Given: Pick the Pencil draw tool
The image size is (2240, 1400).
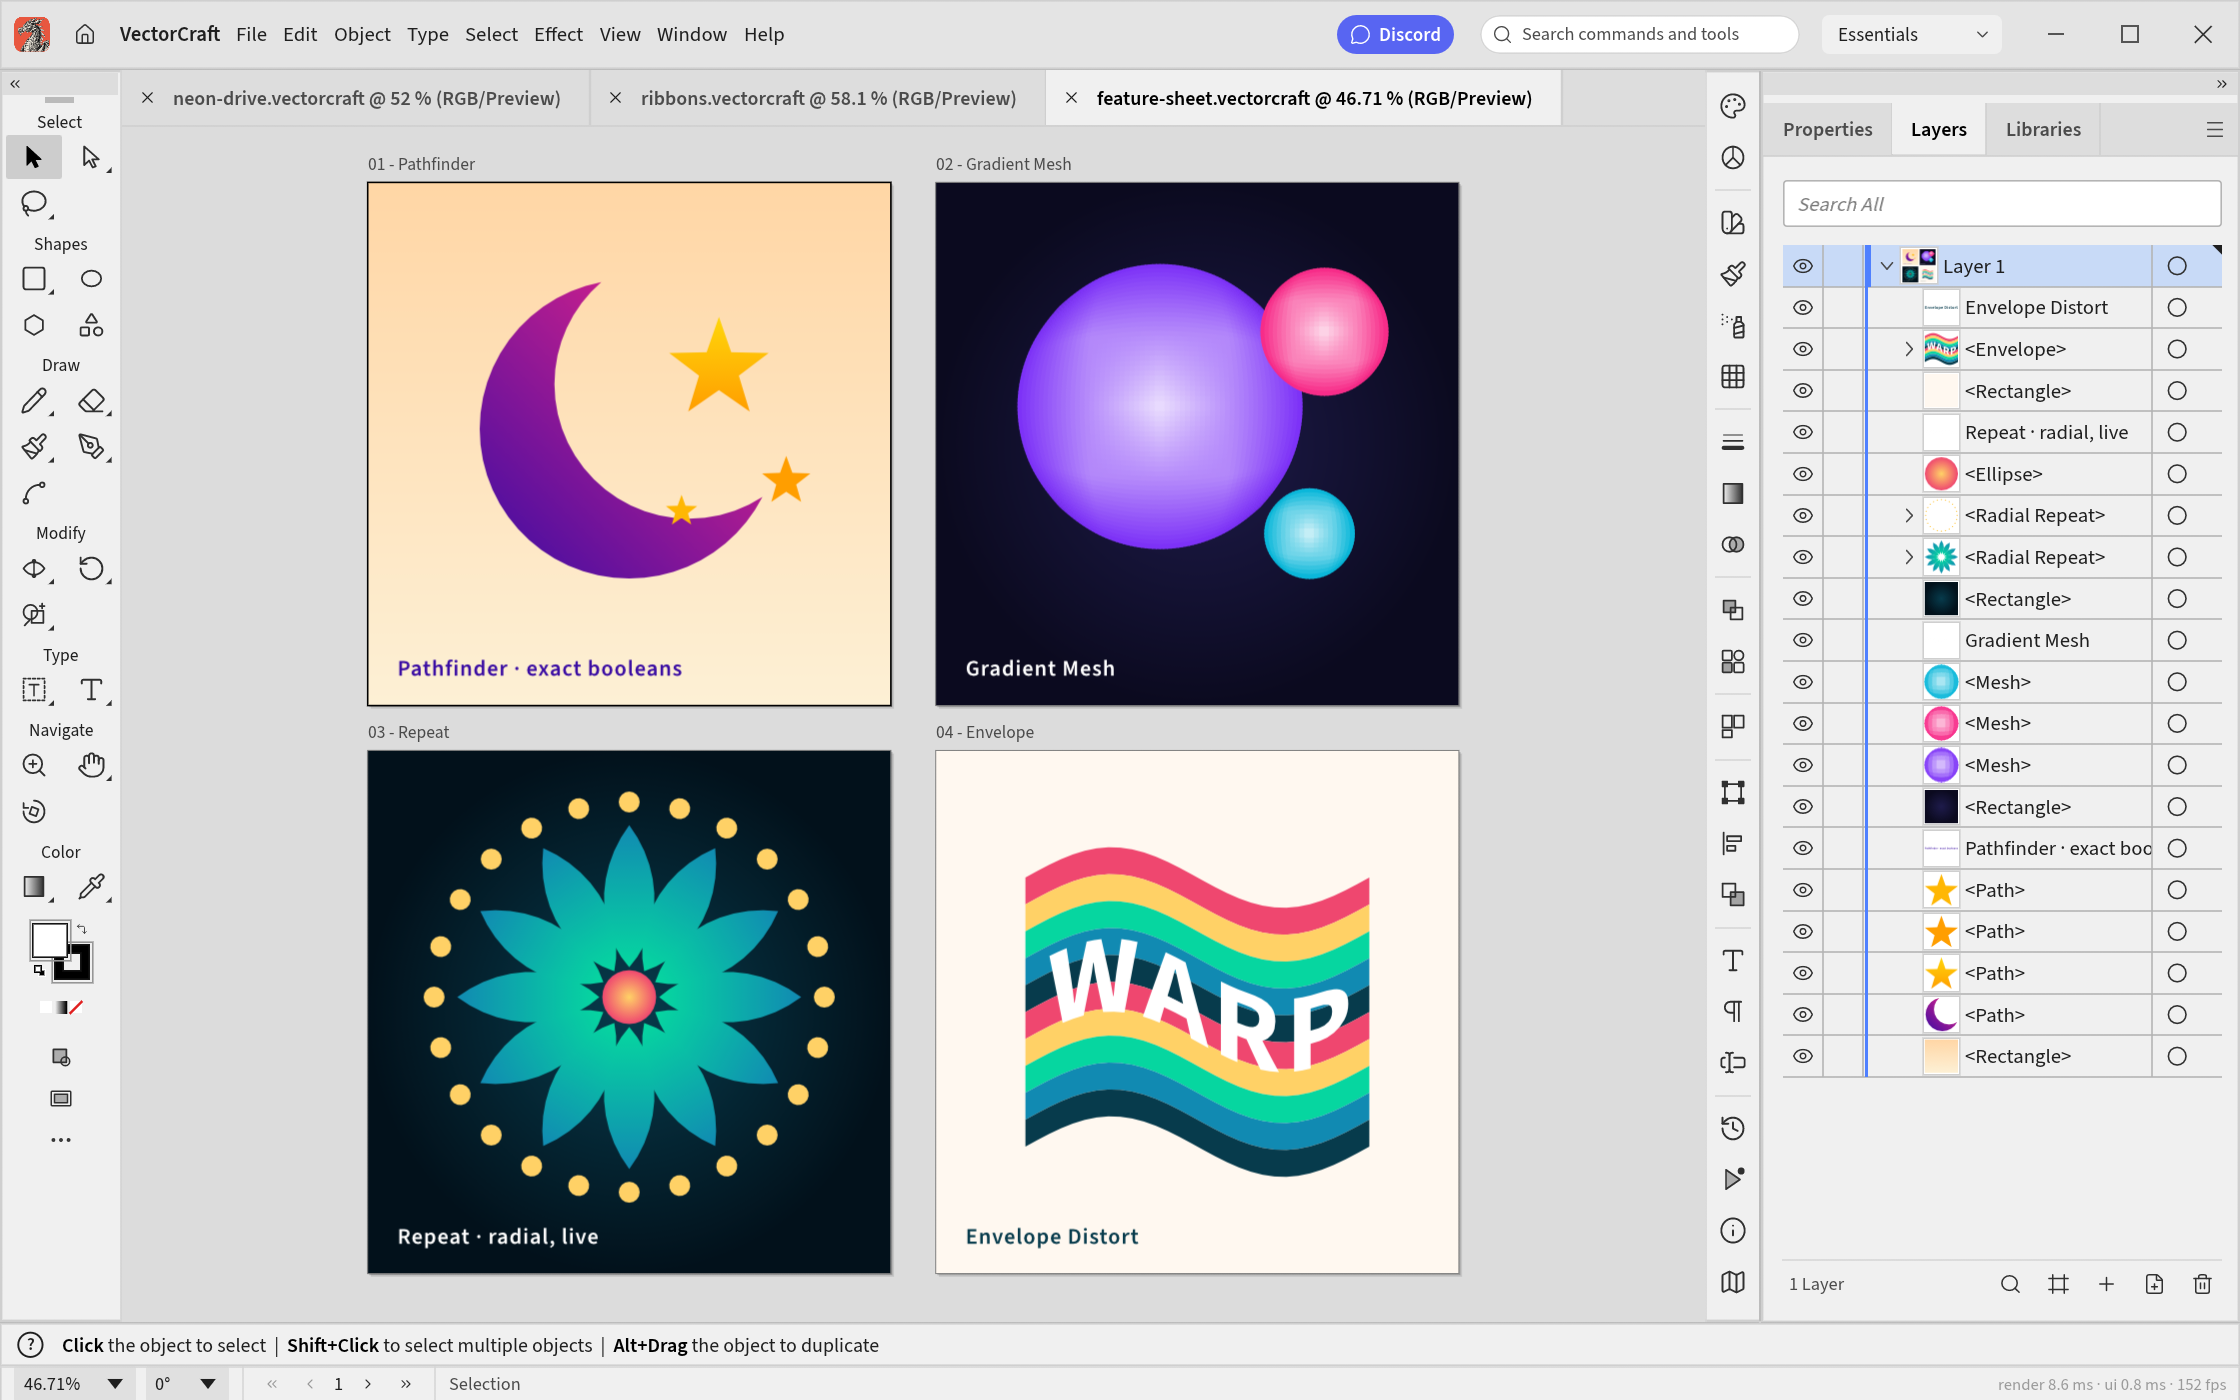Looking at the screenshot, I should tap(35, 401).
